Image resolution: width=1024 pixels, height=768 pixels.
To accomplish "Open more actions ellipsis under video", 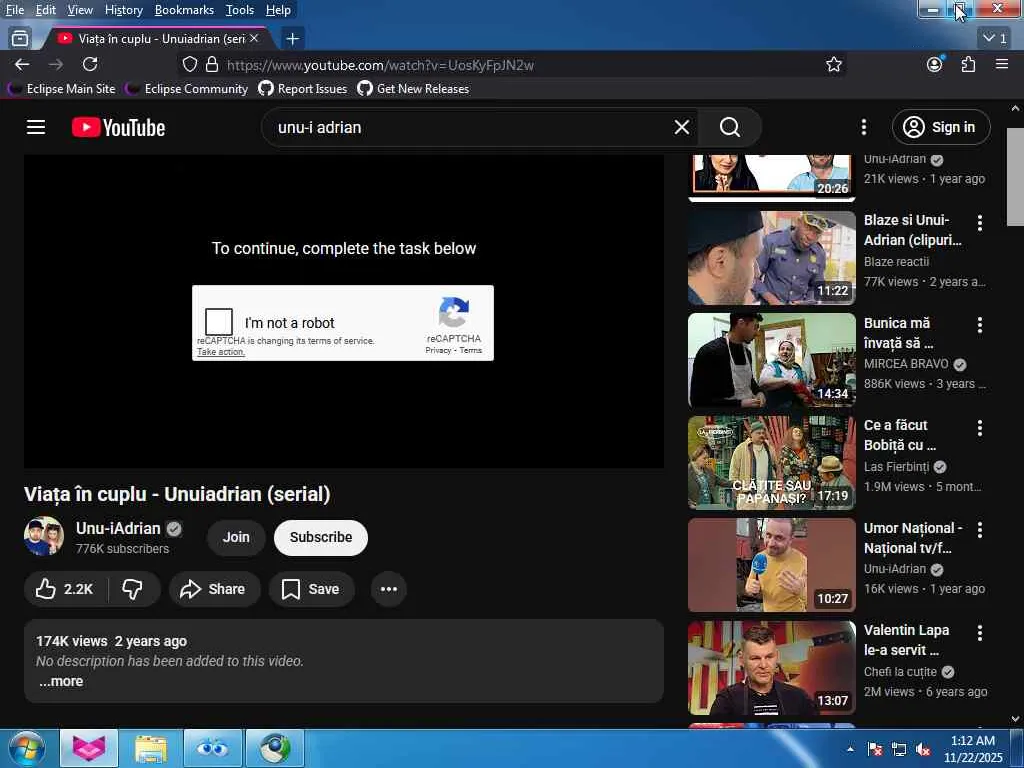I will (x=389, y=589).
